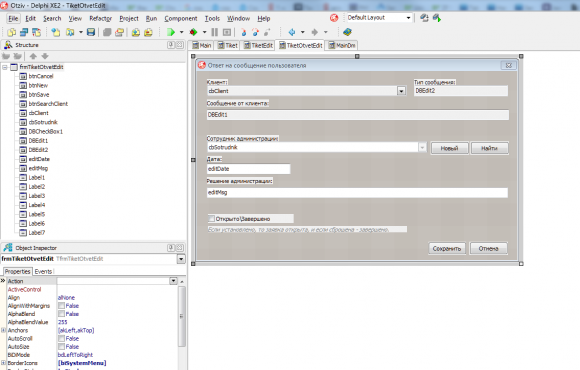Open Refactor menu
The image size is (580, 370).
[x=100, y=18]
